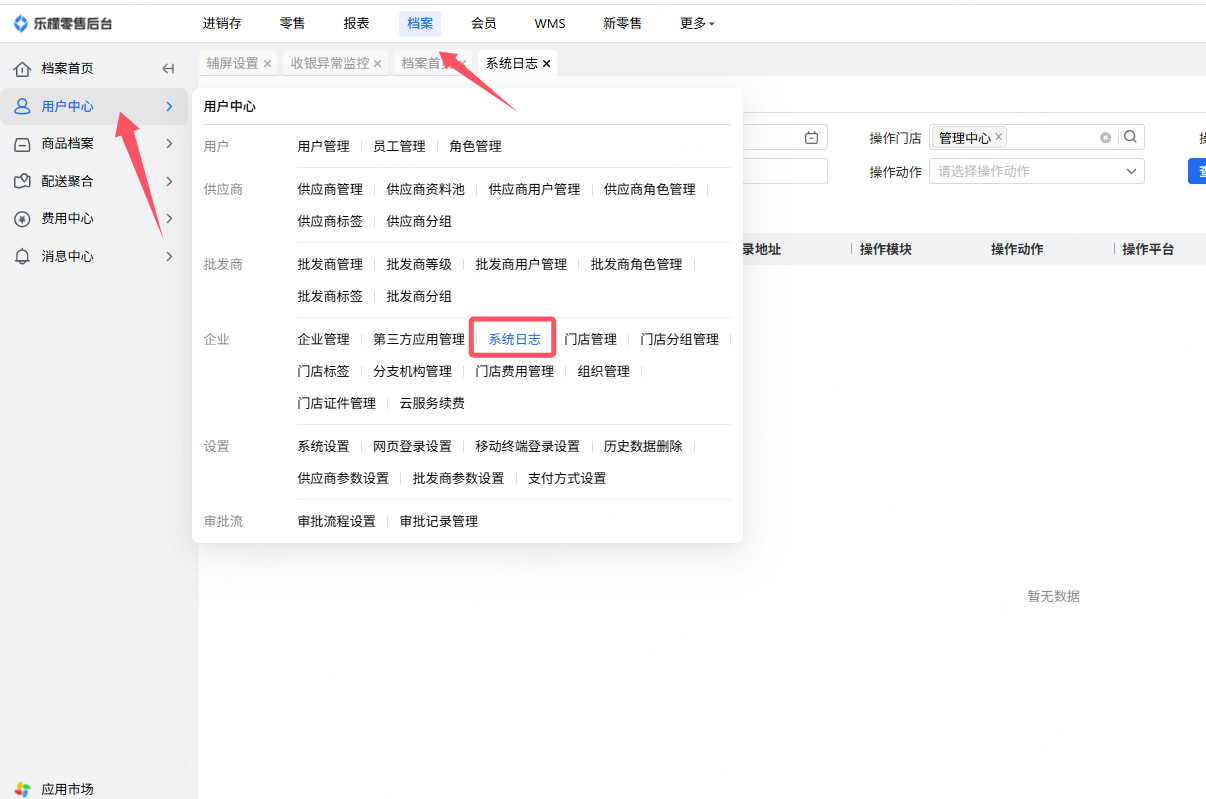1206x799 pixels.
Task: Select the 档案 top menu
Action: [420, 23]
